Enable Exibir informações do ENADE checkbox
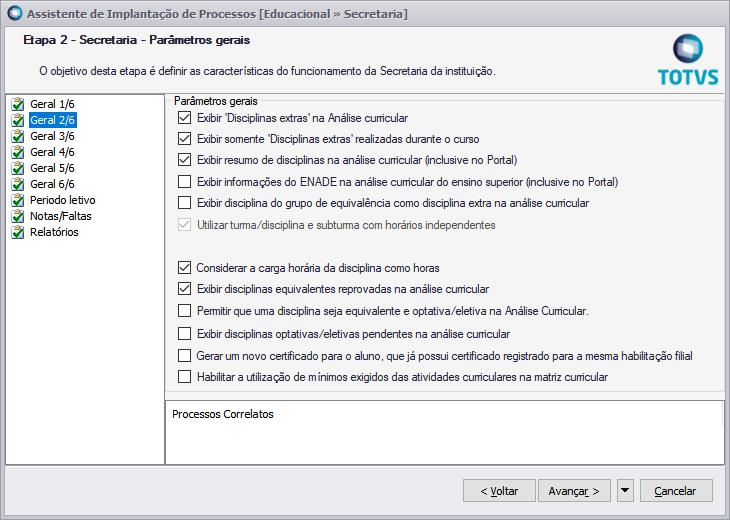 pyautogui.click(x=184, y=182)
